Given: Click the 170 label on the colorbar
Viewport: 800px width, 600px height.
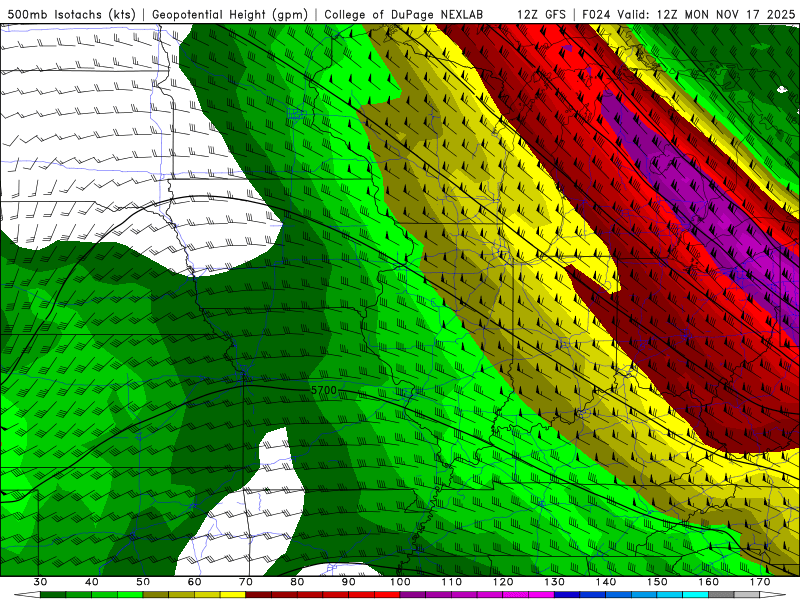Looking at the screenshot, I should pyautogui.click(x=759, y=582).
